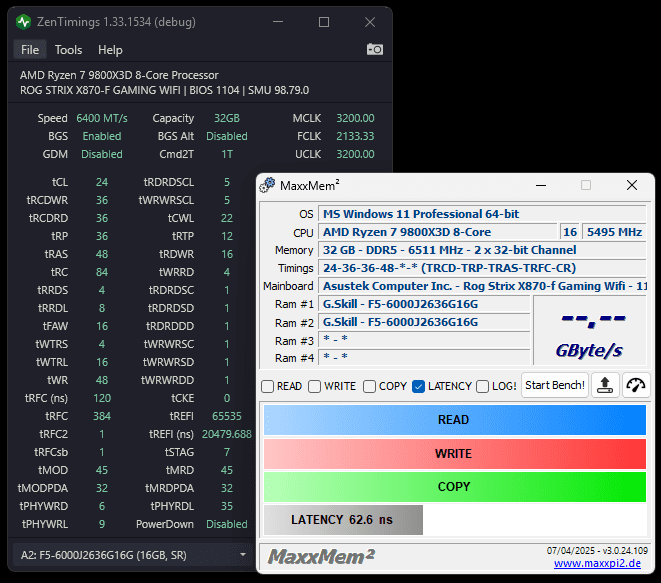Screen dimensions: 661x583
Task: Click the empty Ram #3 field
Action: tap(424, 340)
